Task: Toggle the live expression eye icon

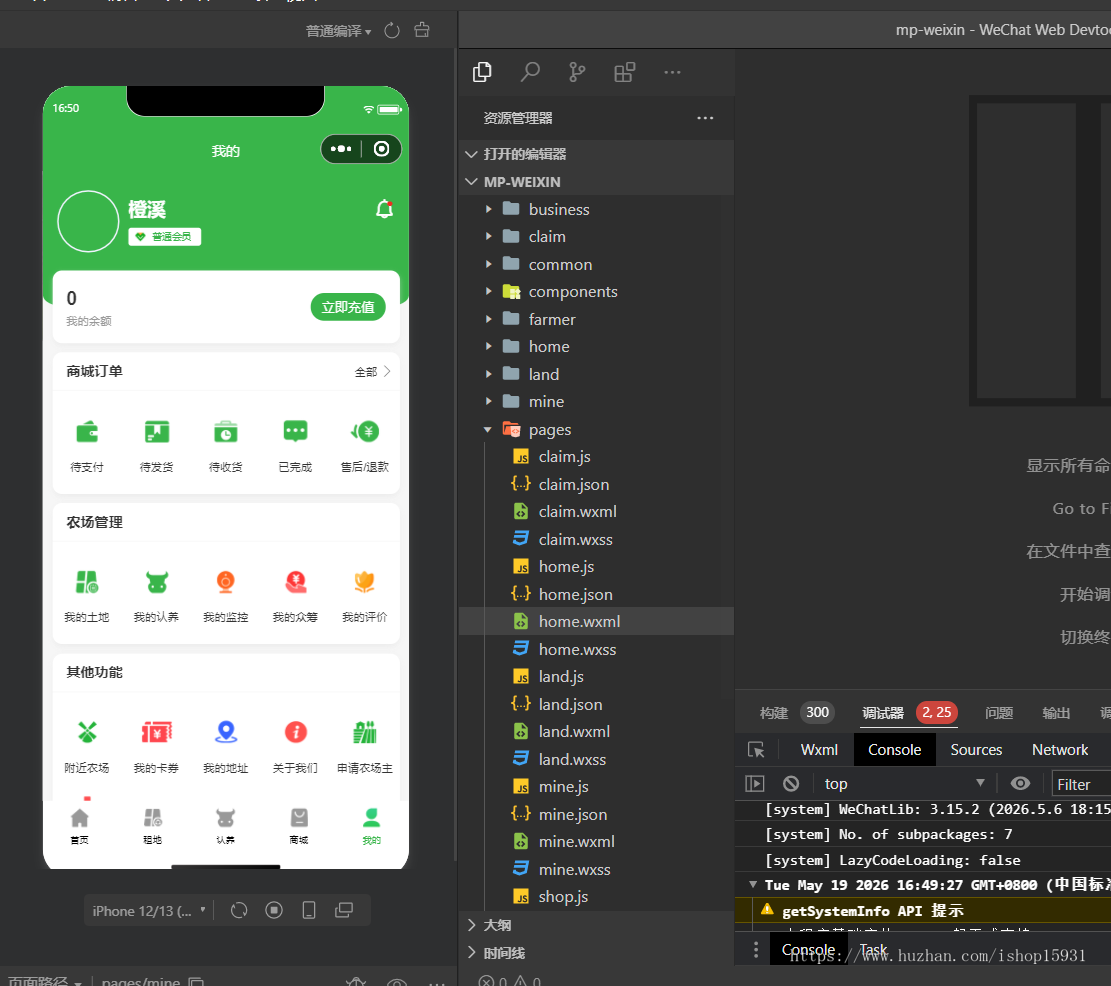Action: pyautogui.click(x=1020, y=783)
